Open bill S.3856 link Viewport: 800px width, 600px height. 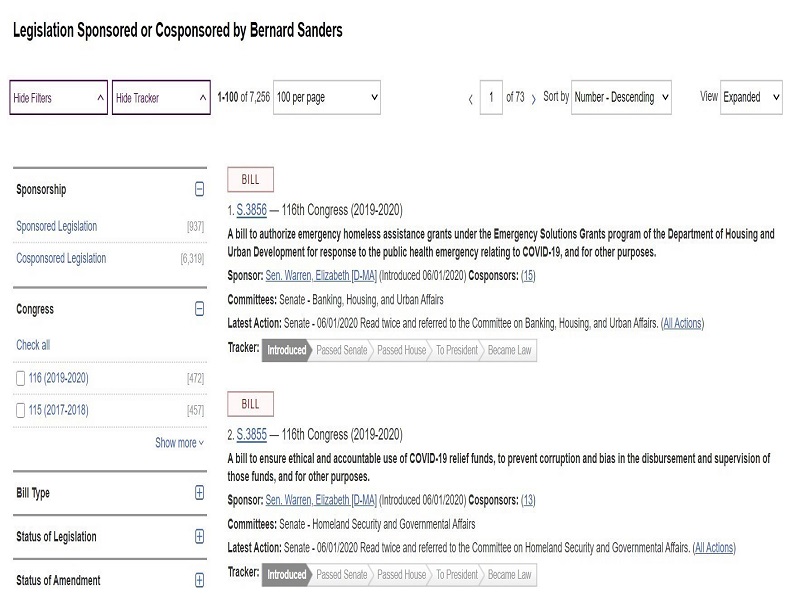click(x=252, y=210)
